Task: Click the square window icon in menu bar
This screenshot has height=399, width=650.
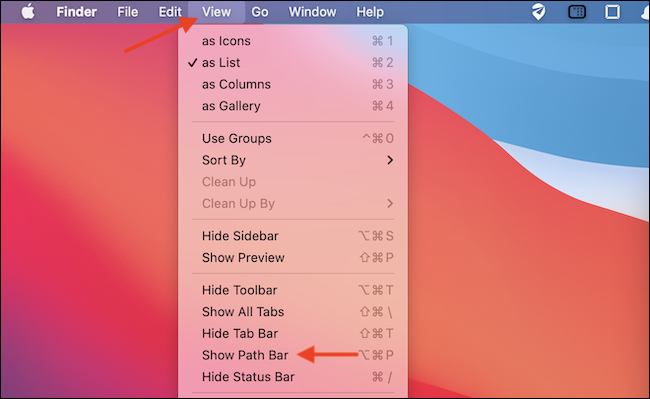Action: click(612, 12)
